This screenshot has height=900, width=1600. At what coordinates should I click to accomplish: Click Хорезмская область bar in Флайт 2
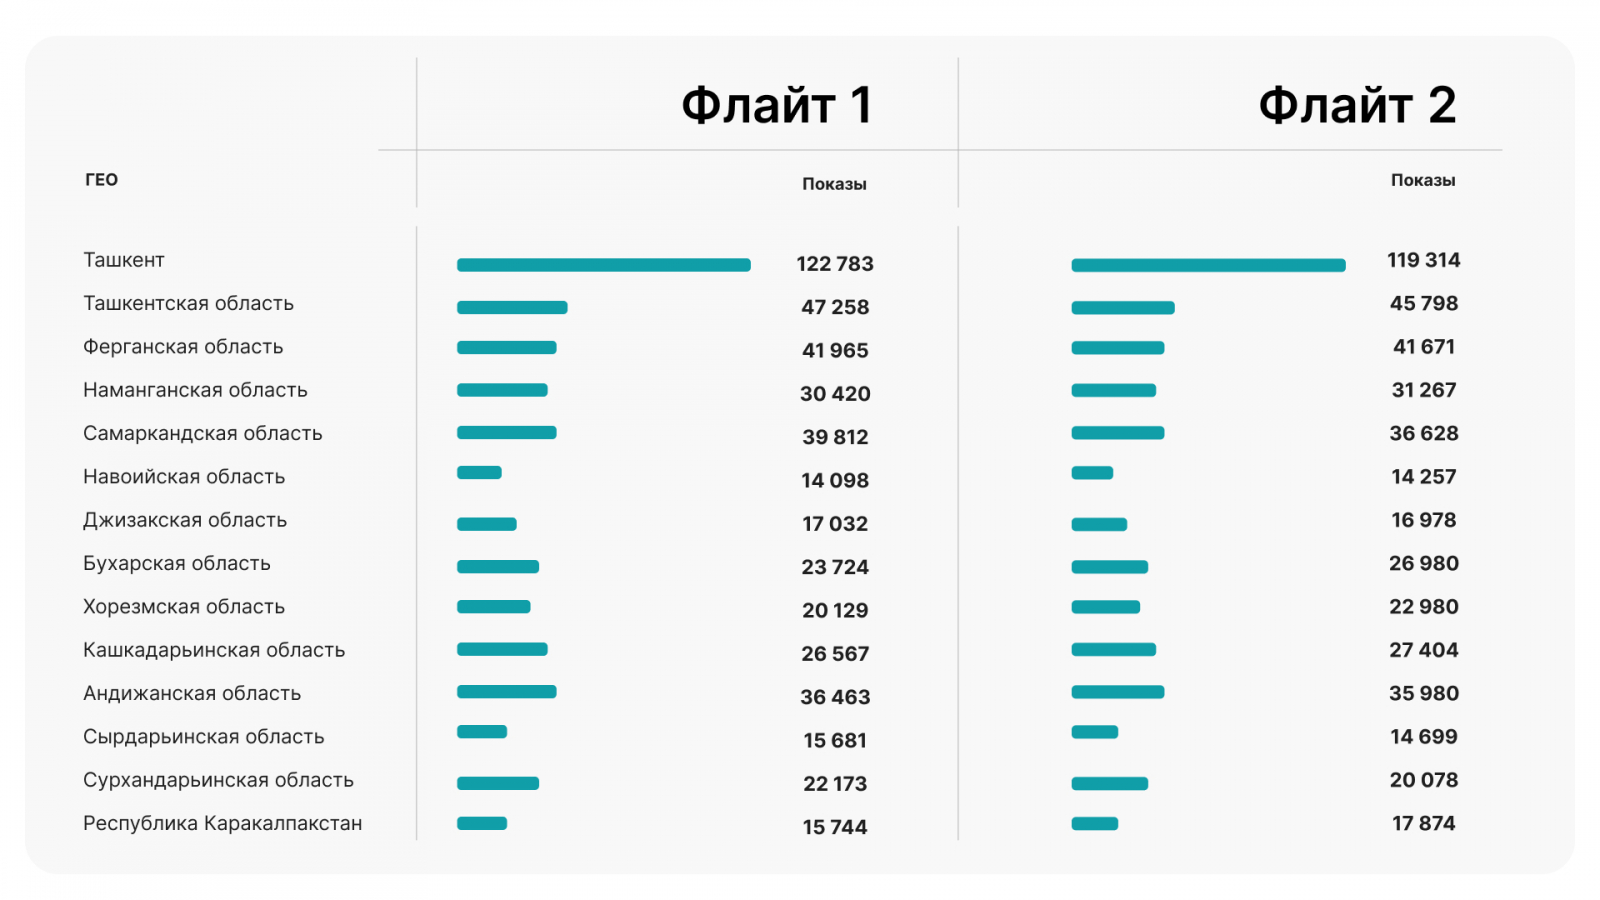click(x=1105, y=607)
